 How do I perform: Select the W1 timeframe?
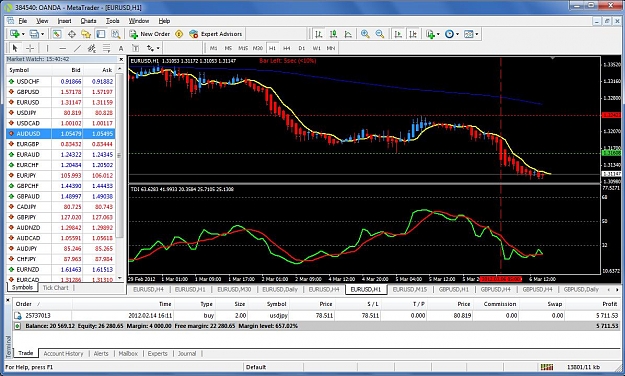click(x=316, y=48)
